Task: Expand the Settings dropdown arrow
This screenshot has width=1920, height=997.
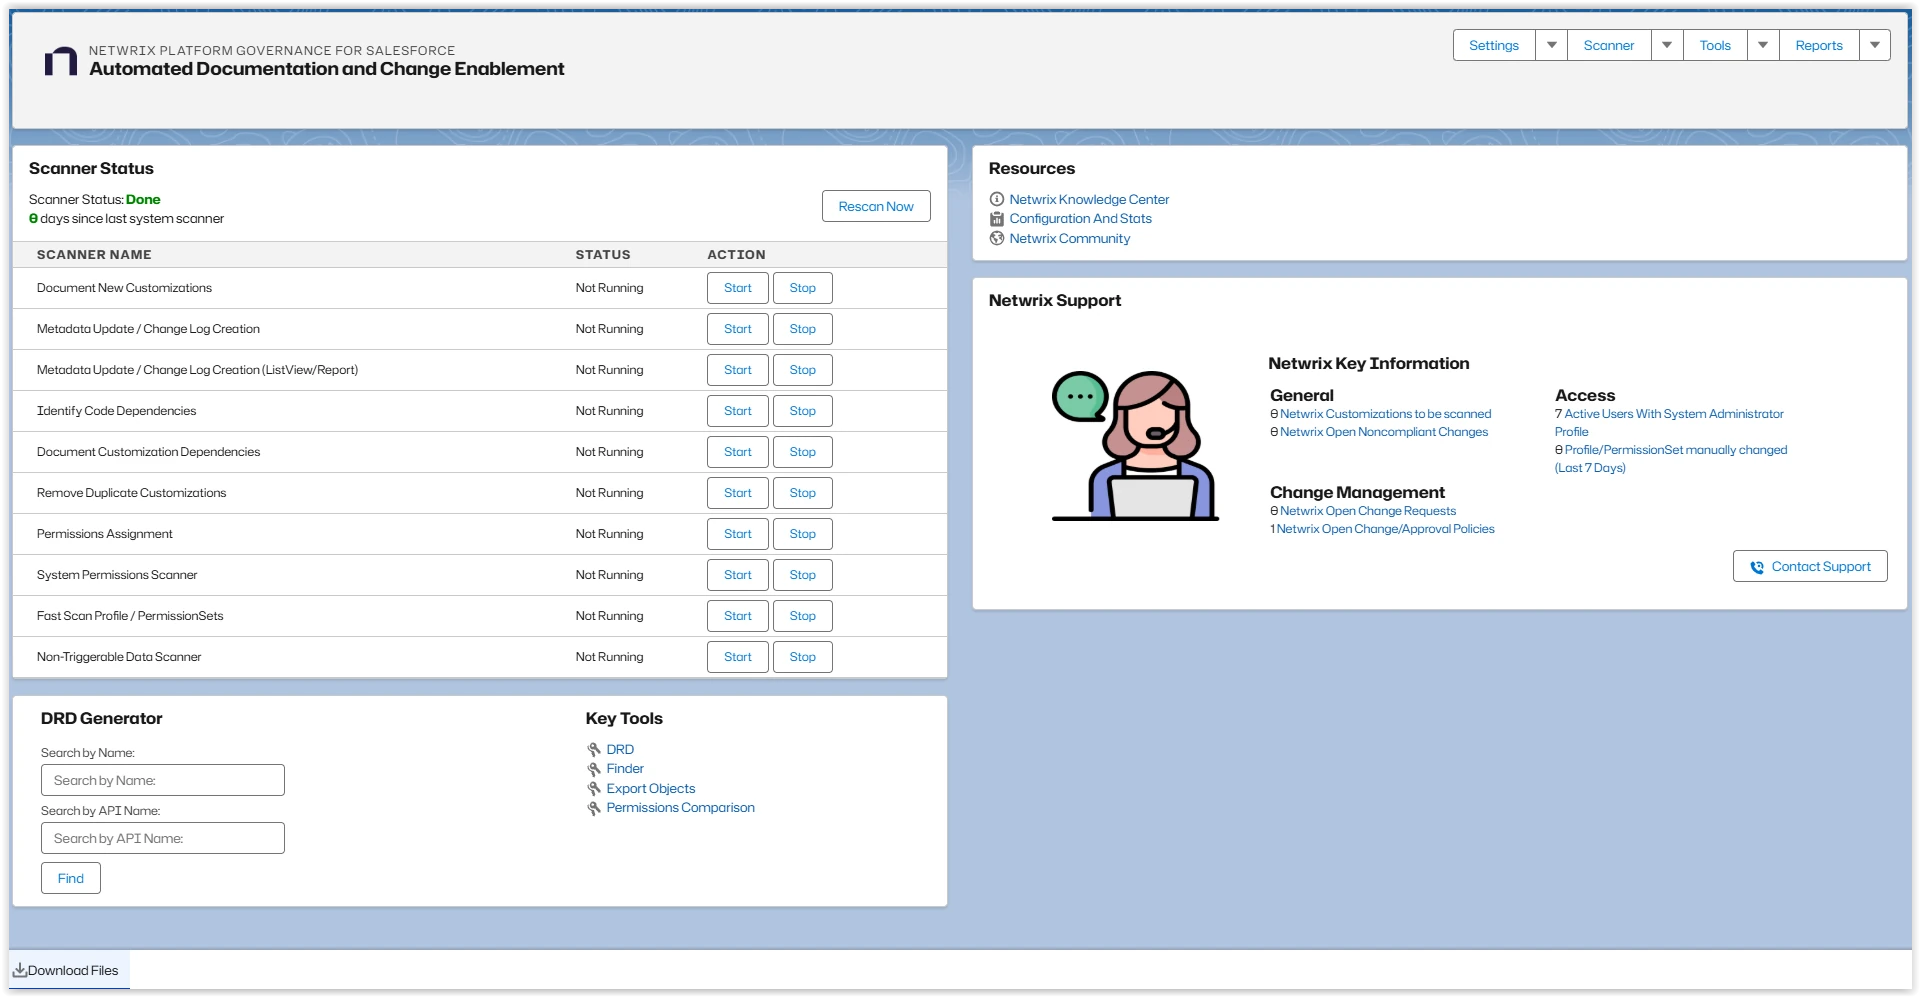Action: [1551, 45]
